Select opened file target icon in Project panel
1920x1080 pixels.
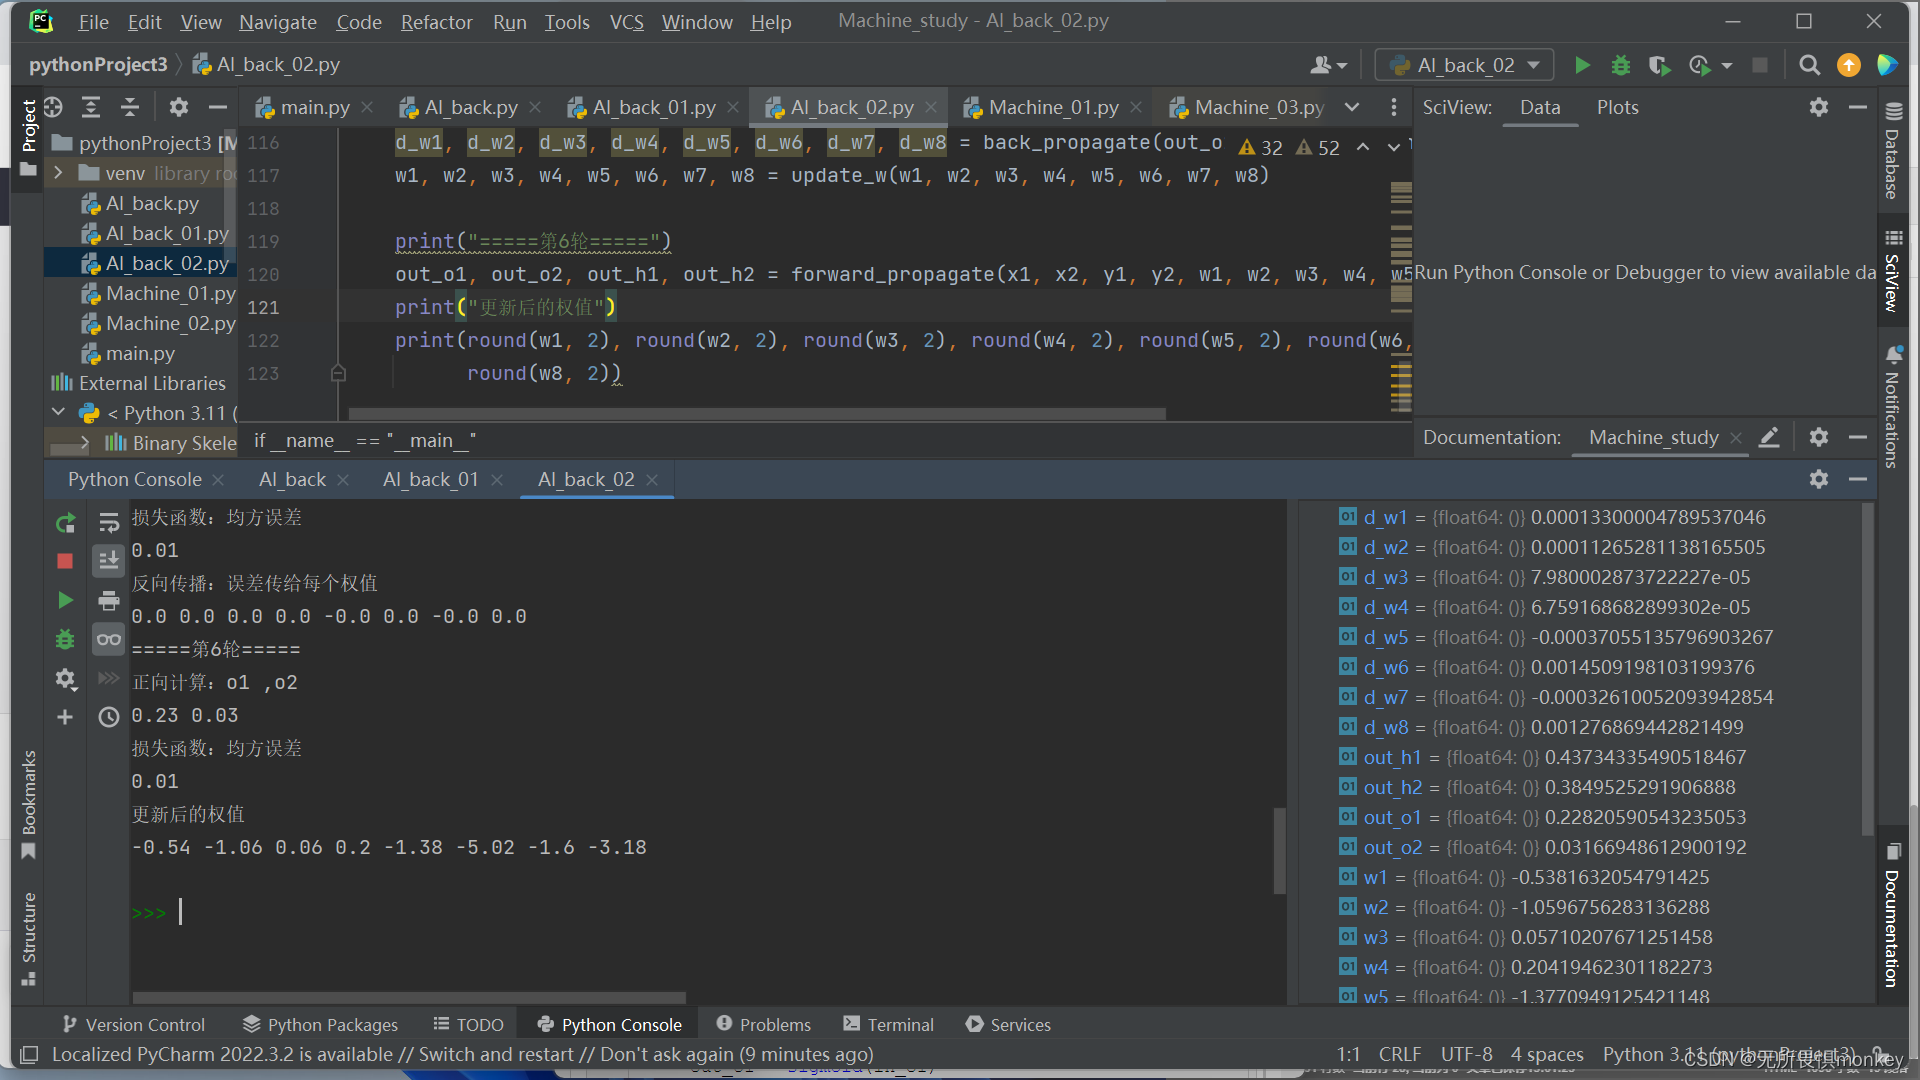53,107
